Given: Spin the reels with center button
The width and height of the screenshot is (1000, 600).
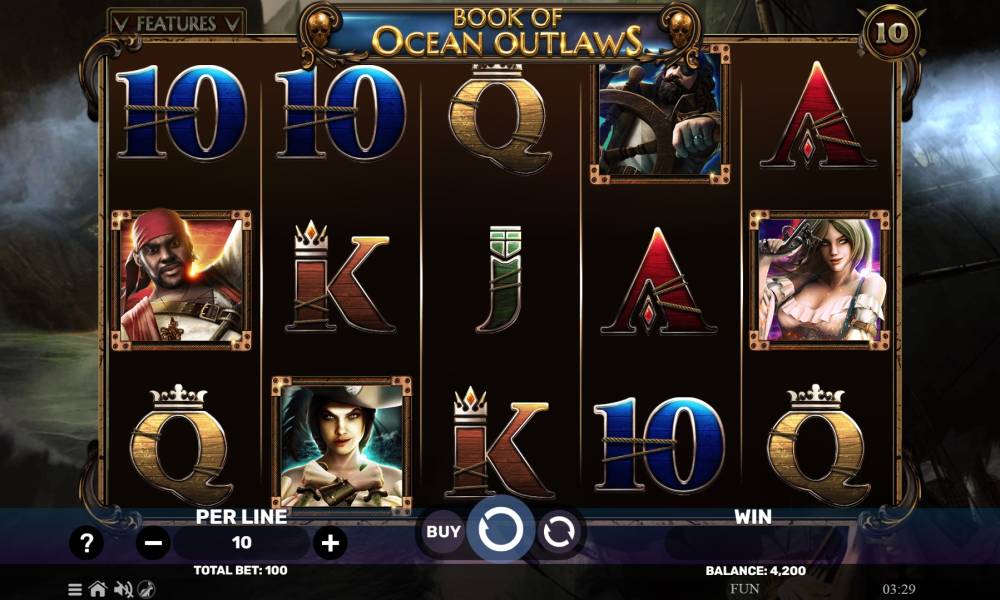Looking at the screenshot, I should 501,529.
